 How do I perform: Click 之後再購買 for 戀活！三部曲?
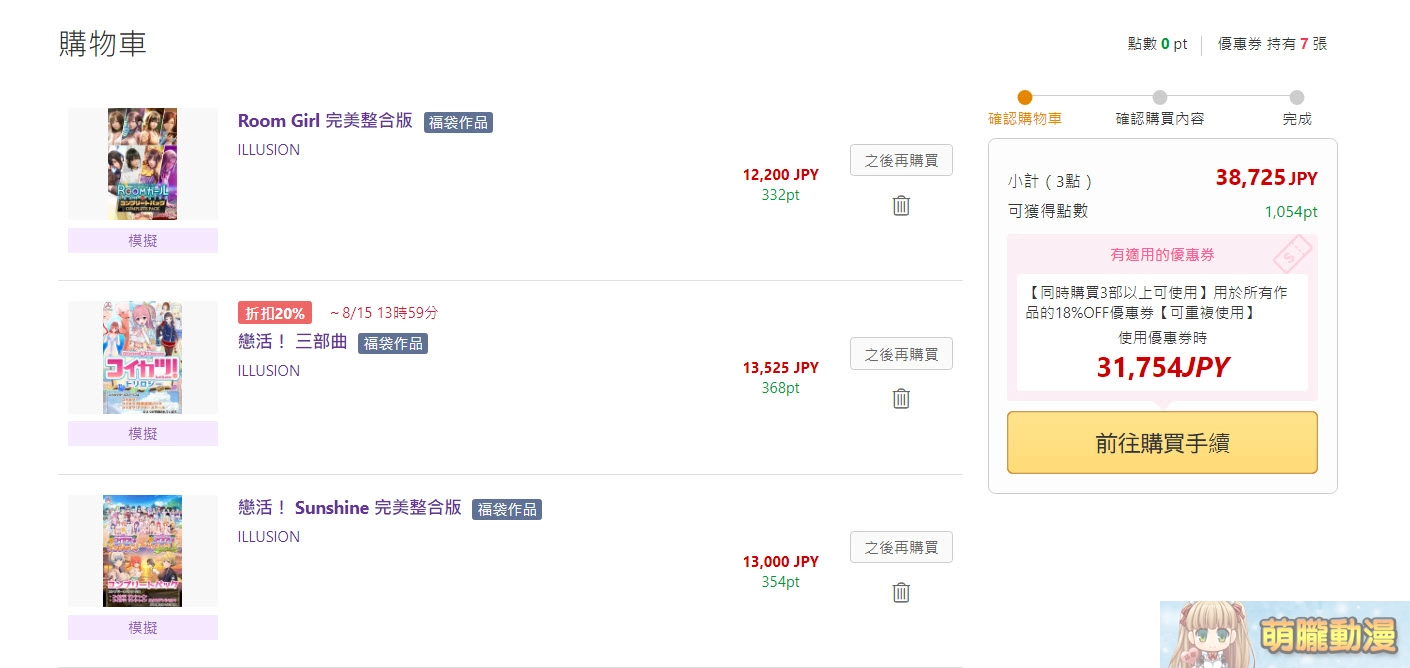[901, 353]
